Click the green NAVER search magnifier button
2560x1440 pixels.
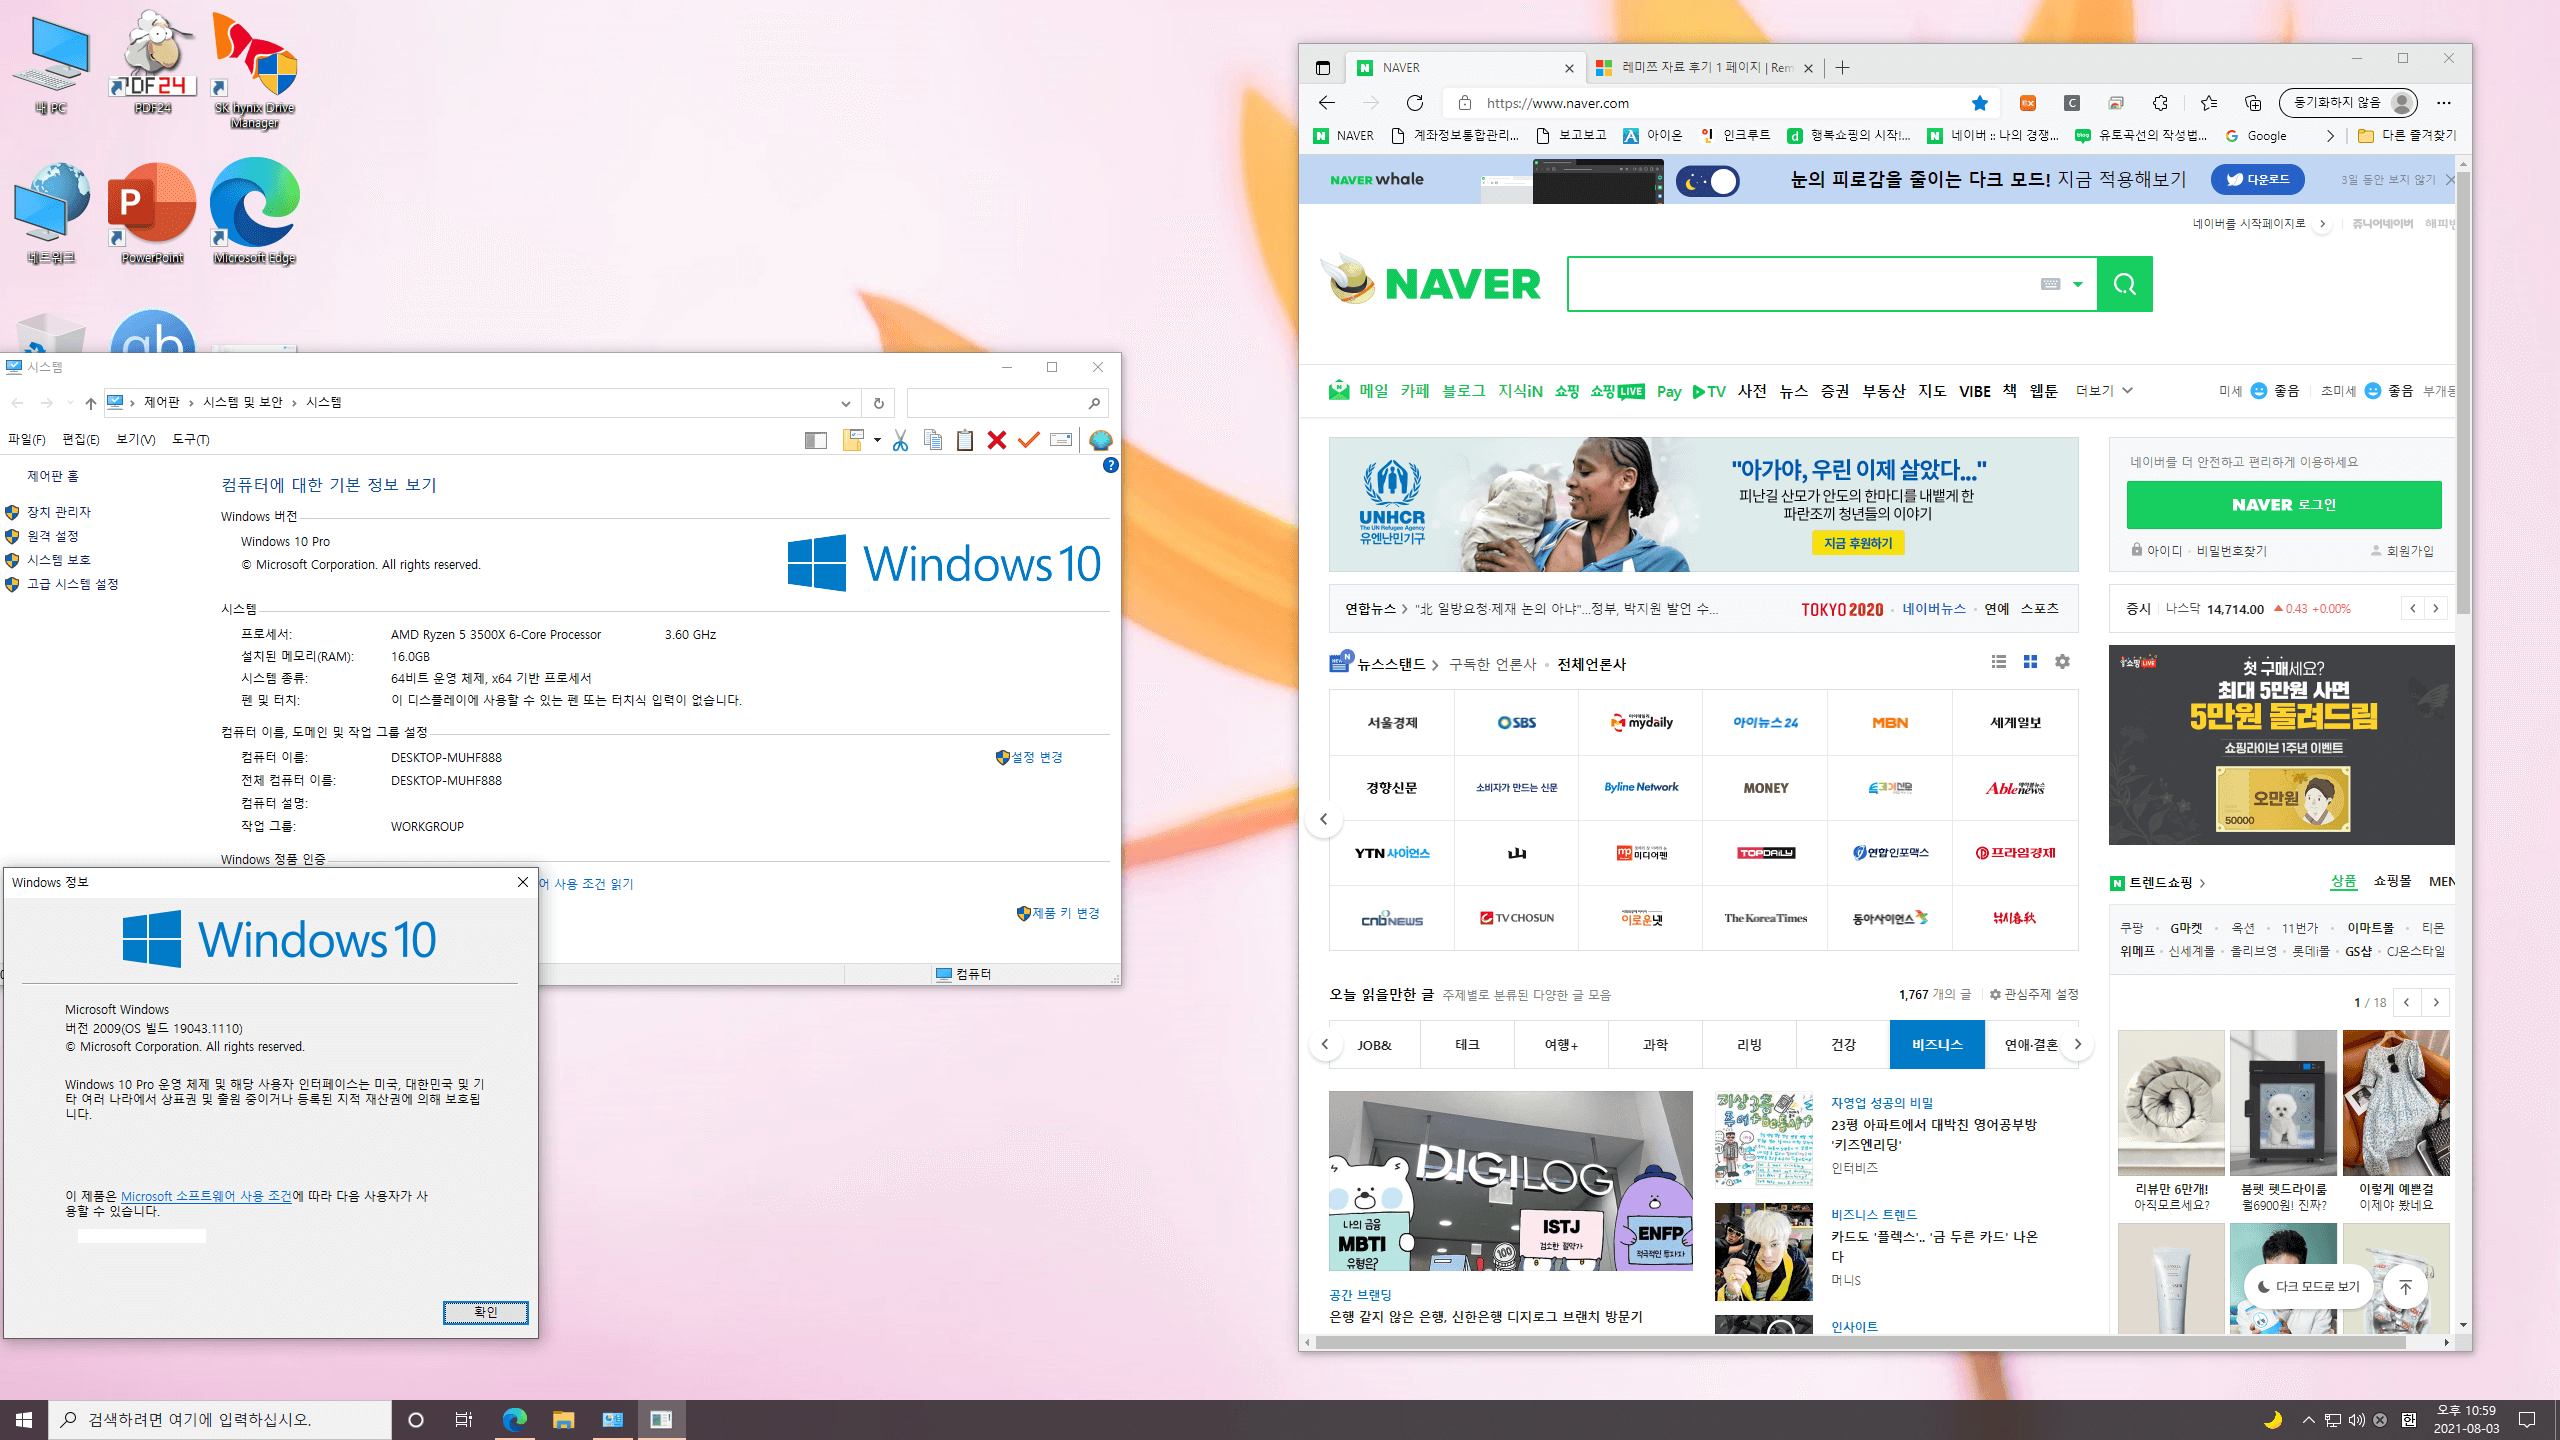(x=2125, y=284)
